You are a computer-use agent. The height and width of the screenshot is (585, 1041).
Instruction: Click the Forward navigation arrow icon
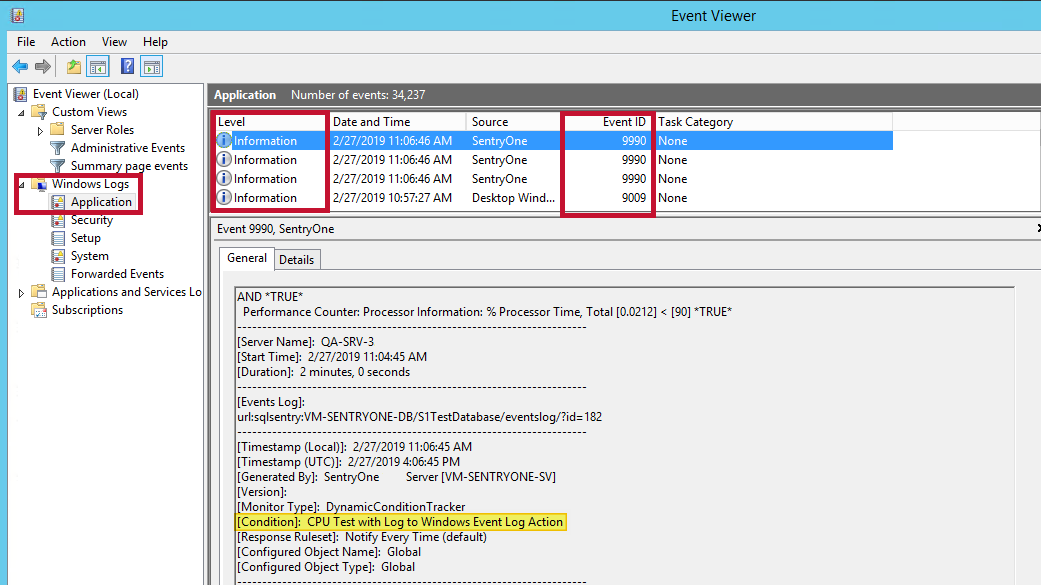(x=41, y=66)
